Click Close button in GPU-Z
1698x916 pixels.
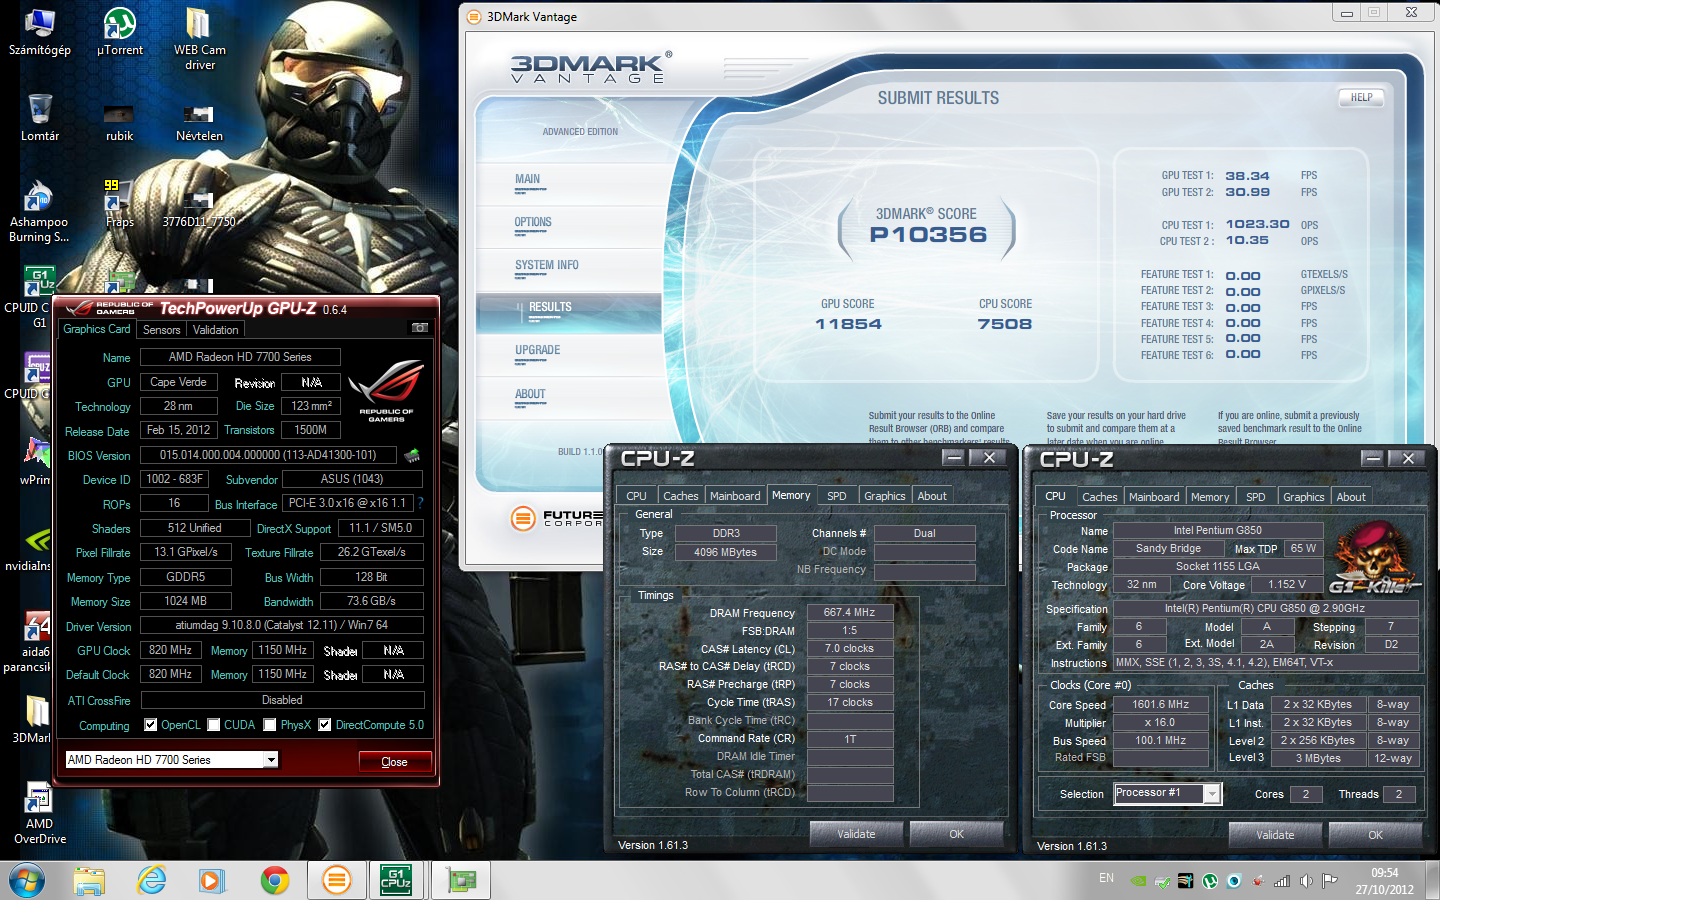[394, 762]
